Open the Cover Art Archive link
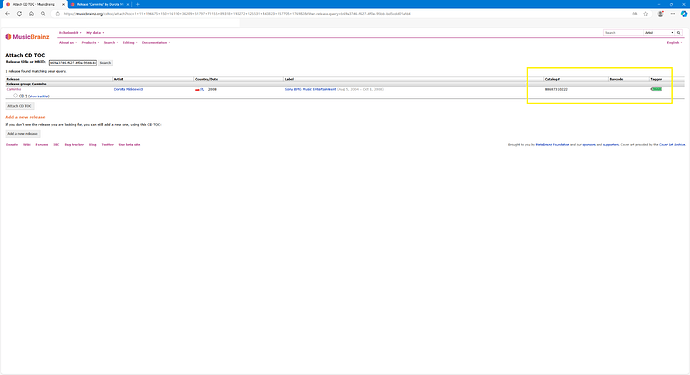Image resolution: width=690 pixels, height=375 pixels. tap(672, 145)
